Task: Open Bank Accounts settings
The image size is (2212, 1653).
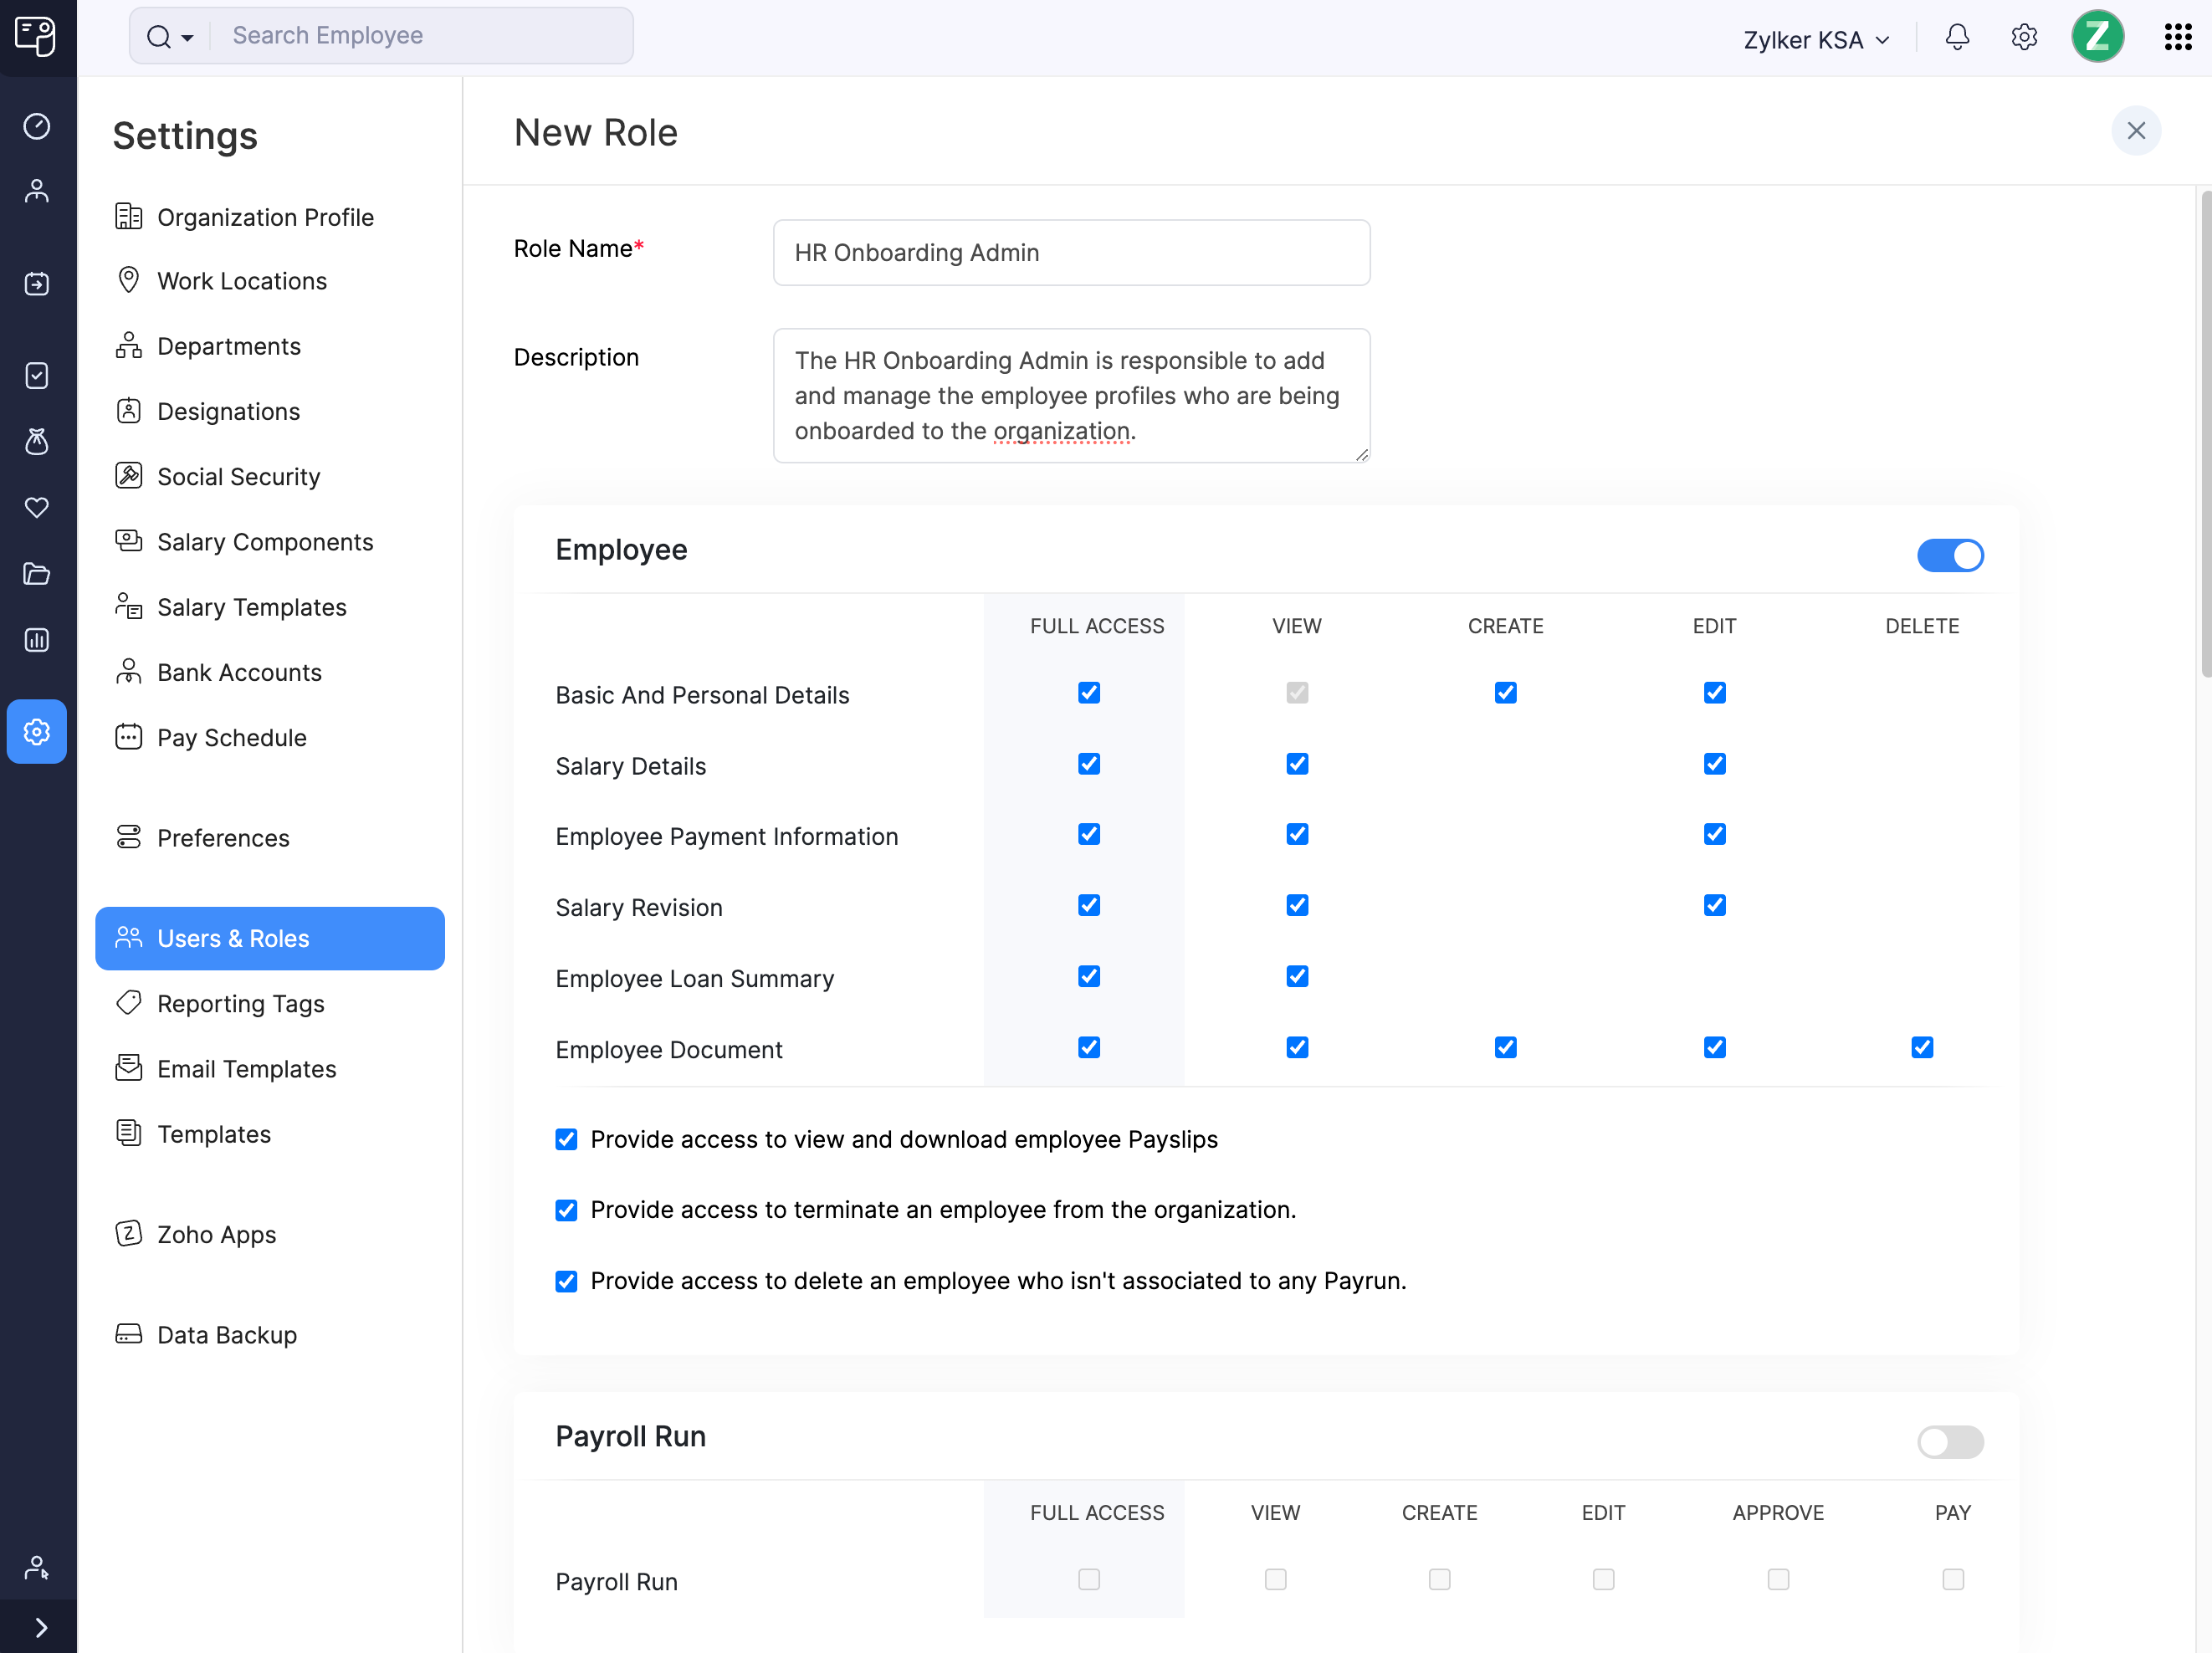Action: pyautogui.click(x=239, y=672)
